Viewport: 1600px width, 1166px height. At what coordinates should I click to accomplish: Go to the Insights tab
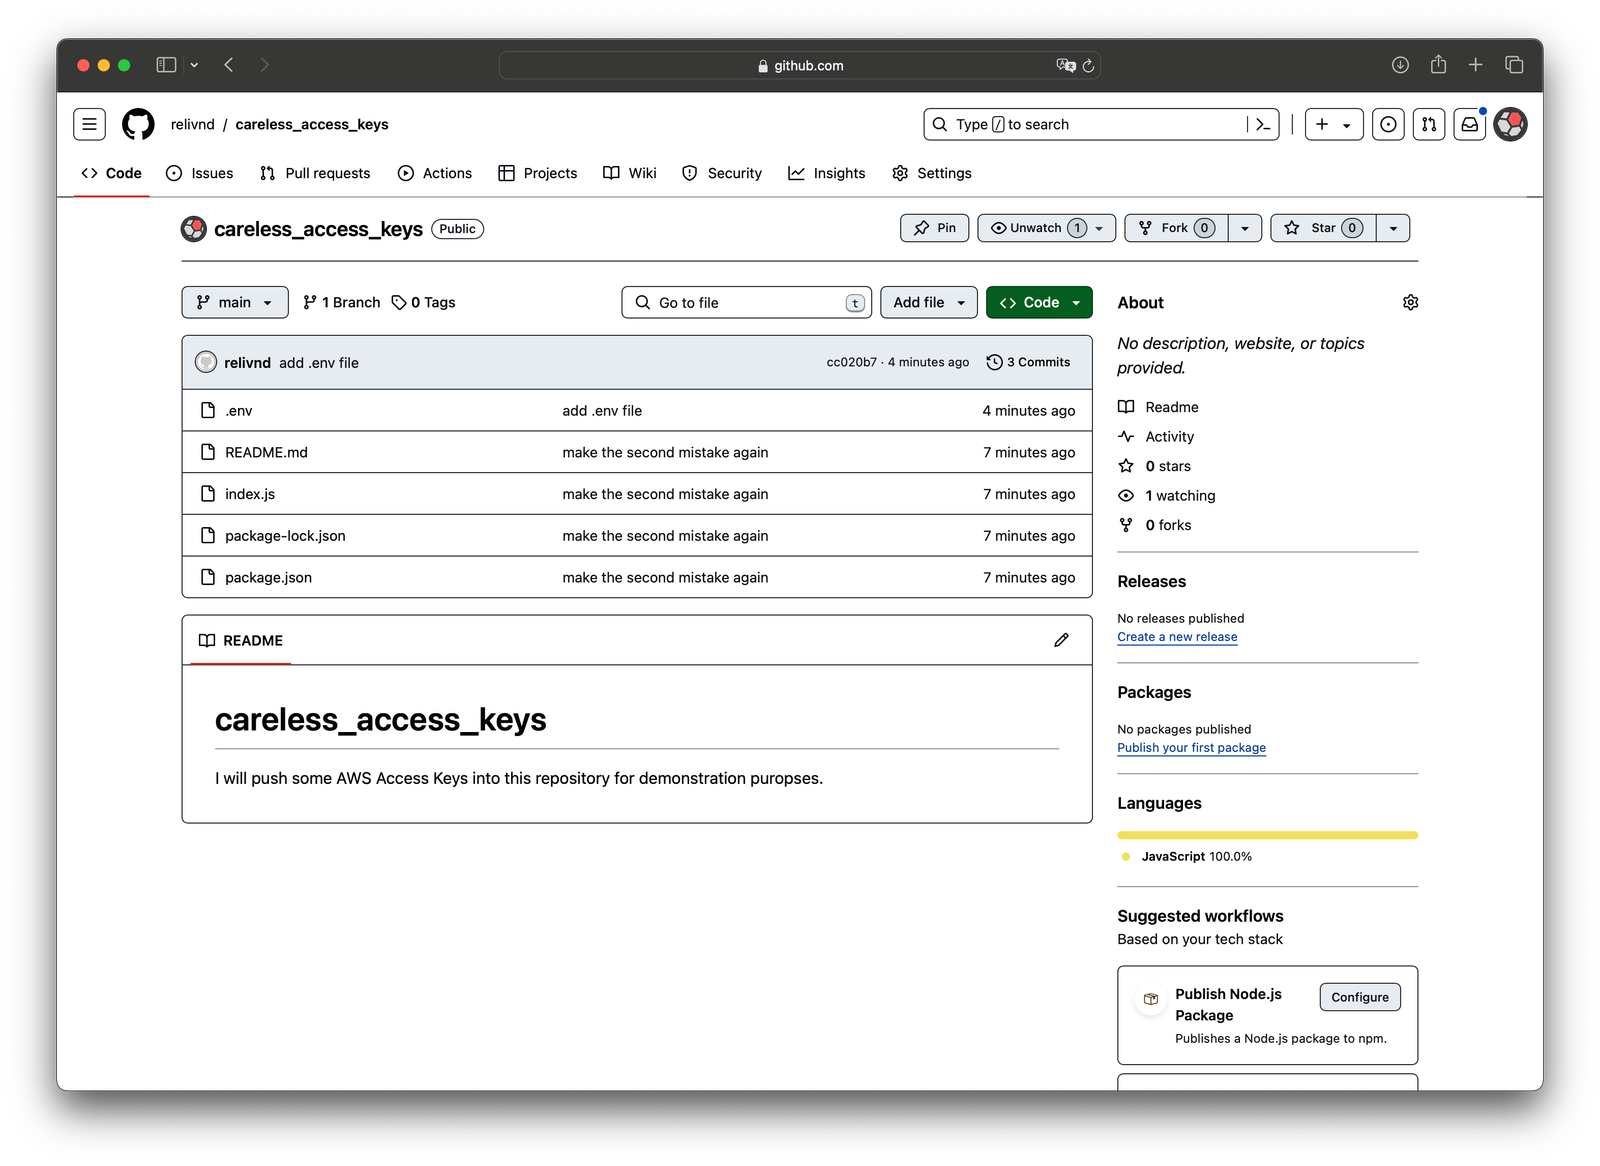pos(827,173)
